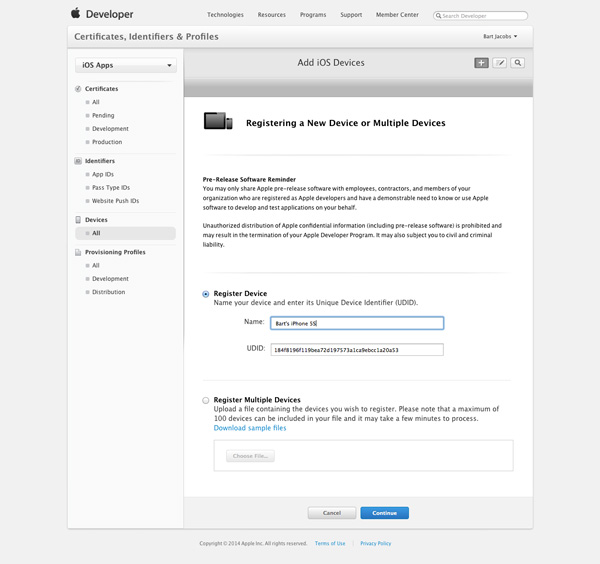The height and width of the screenshot is (564, 600).
Task: Click the UDID input field
Action: 357,350
